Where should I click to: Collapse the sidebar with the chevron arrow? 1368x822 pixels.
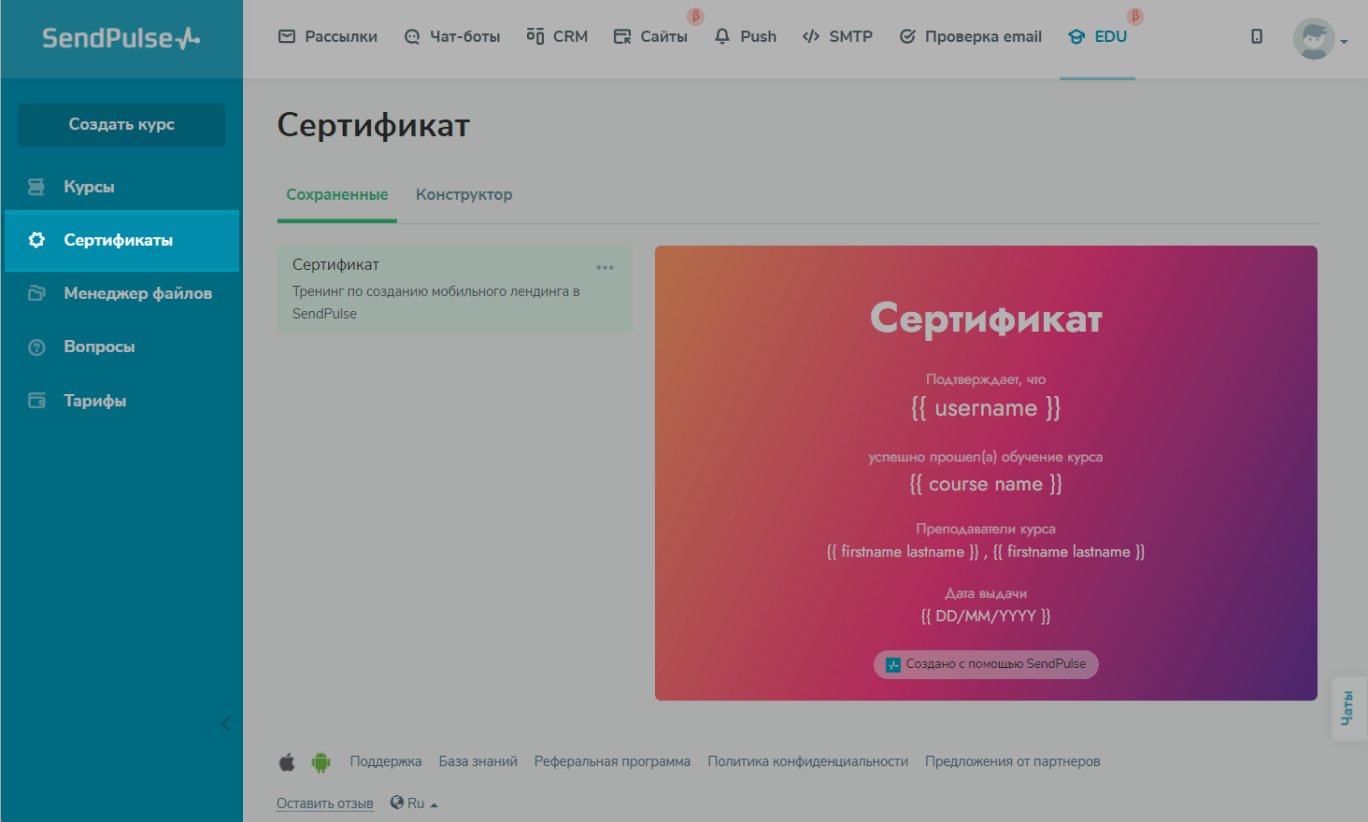point(226,723)
